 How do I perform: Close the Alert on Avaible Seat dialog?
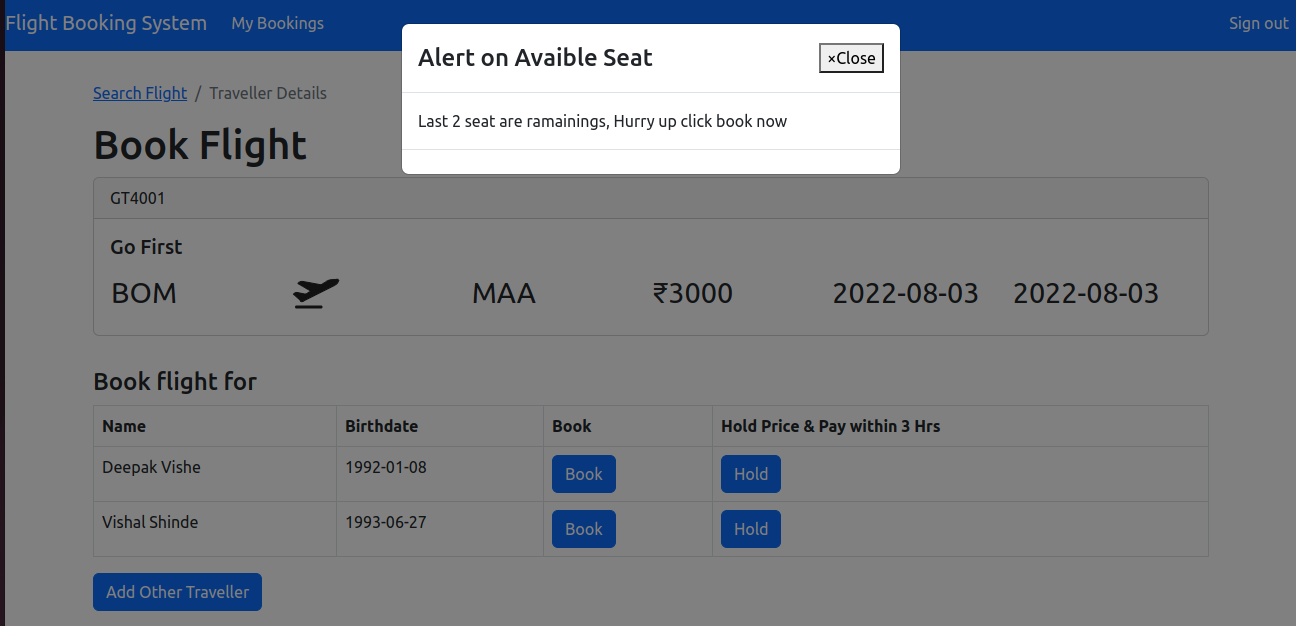[x=851, y=58]
